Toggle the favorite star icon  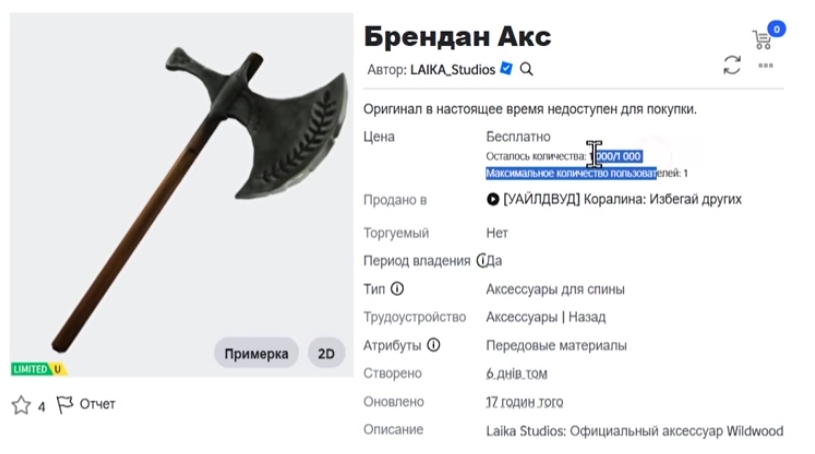(21, 405)
